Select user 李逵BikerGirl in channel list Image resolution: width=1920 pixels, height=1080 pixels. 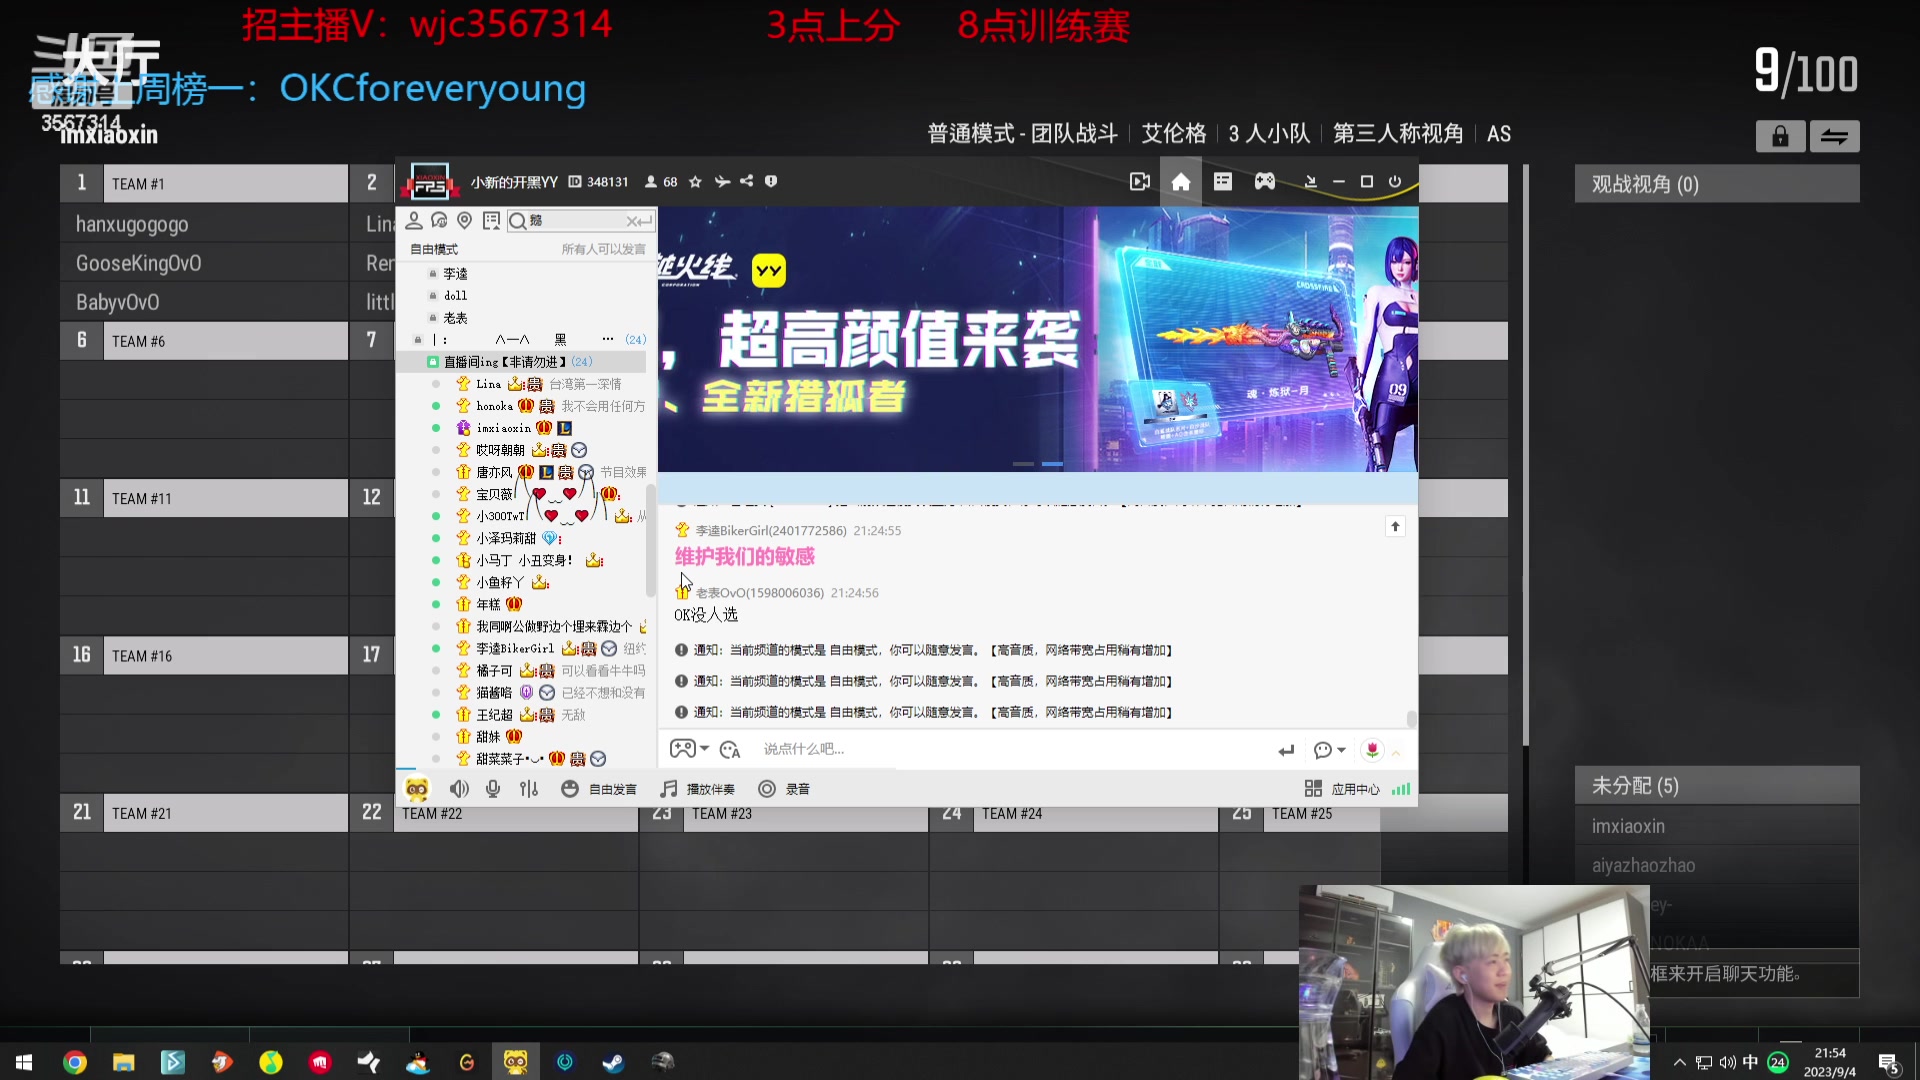tap(514, 648)
